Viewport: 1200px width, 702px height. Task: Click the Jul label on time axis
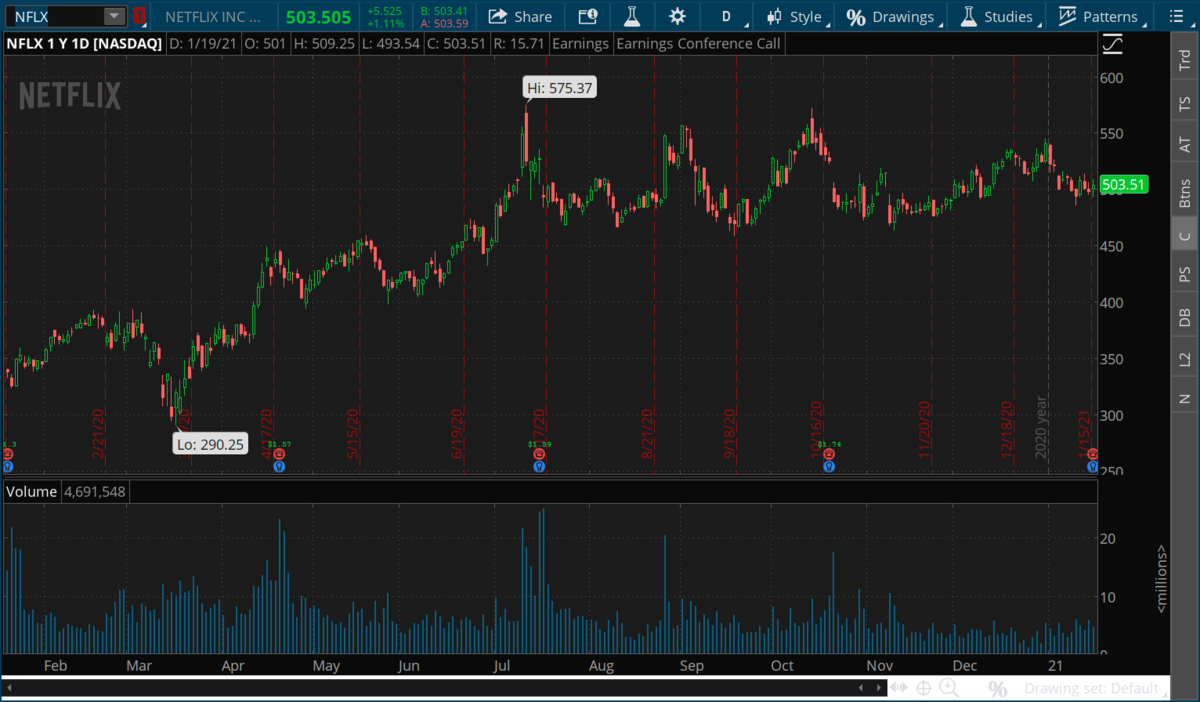coord(504,666)
